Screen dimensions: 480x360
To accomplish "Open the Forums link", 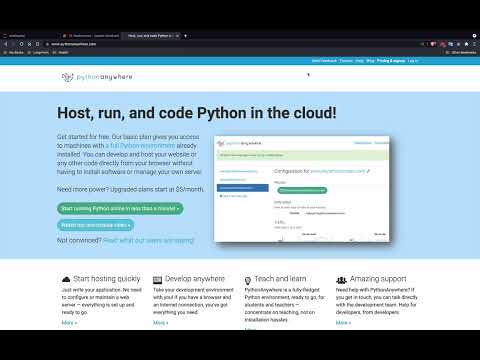I will pos(346,61).
